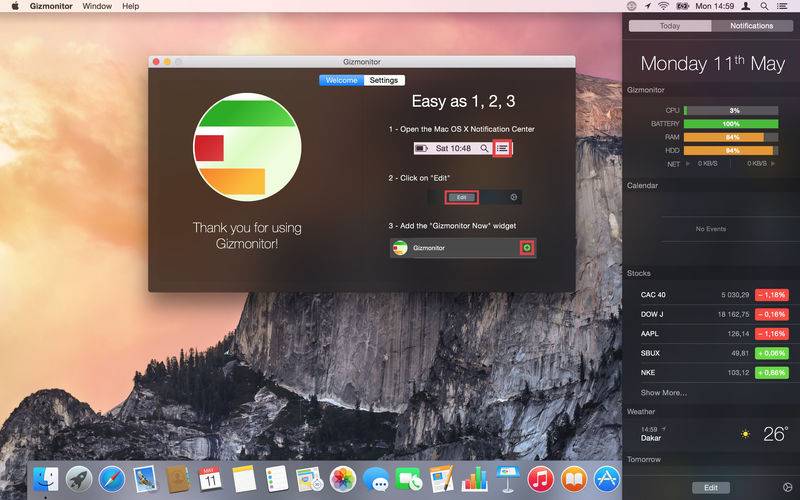
Task: Open the Photos app in dock
Action: pyautogui.click(x=343, y=480)
